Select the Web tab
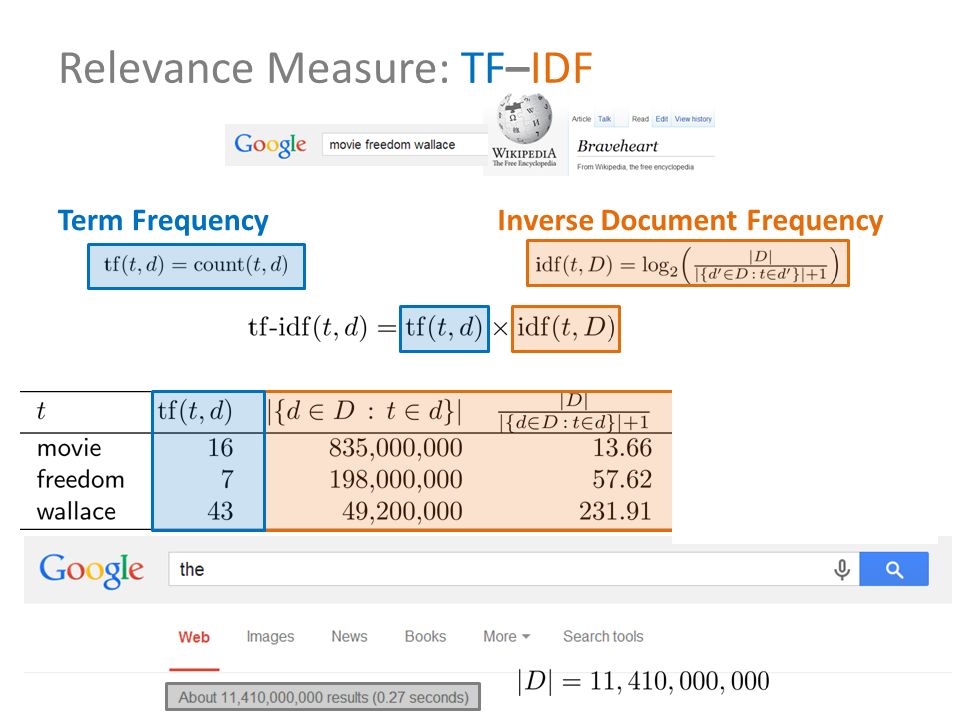Image resolution: width=960 pixels, height=720 pixels. click(x=194, y=637)
